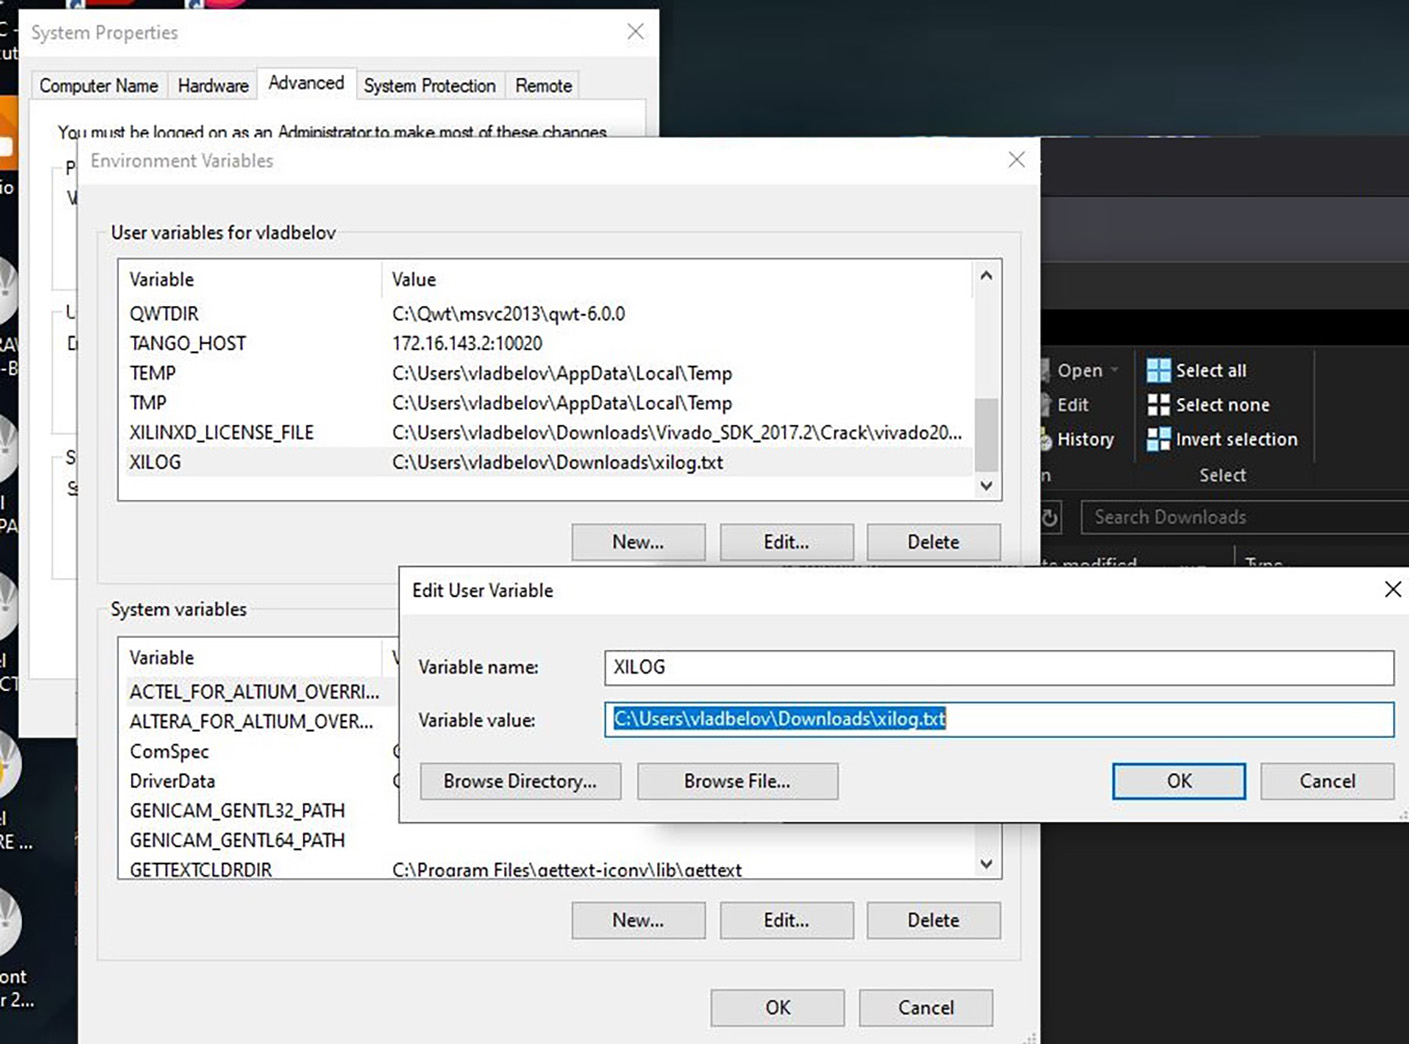Image resolution: width=1409 pixels, height=1044 pixels.
Task: Expand the Open dropdown arrow in ribbon
Action: (1115, 370)
